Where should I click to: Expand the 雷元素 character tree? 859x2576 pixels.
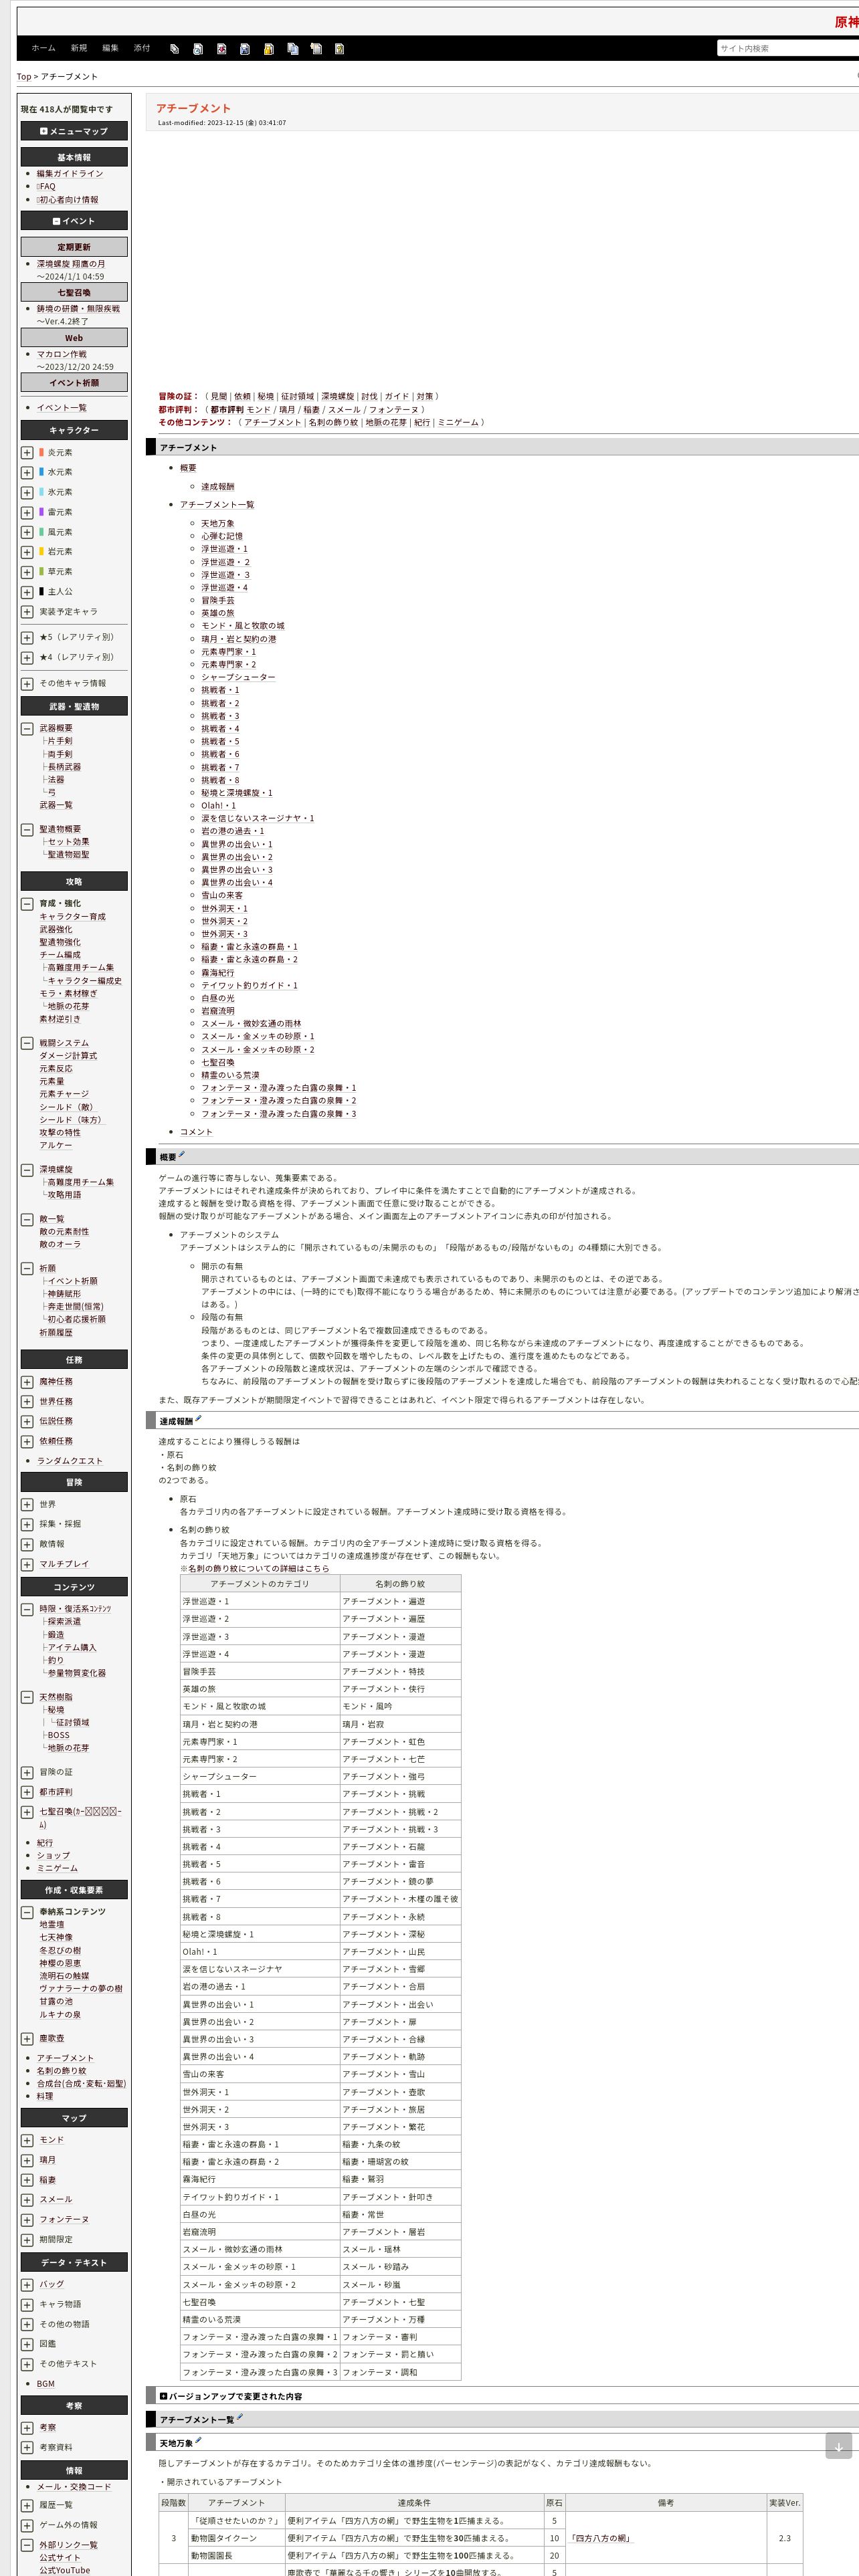27,513
